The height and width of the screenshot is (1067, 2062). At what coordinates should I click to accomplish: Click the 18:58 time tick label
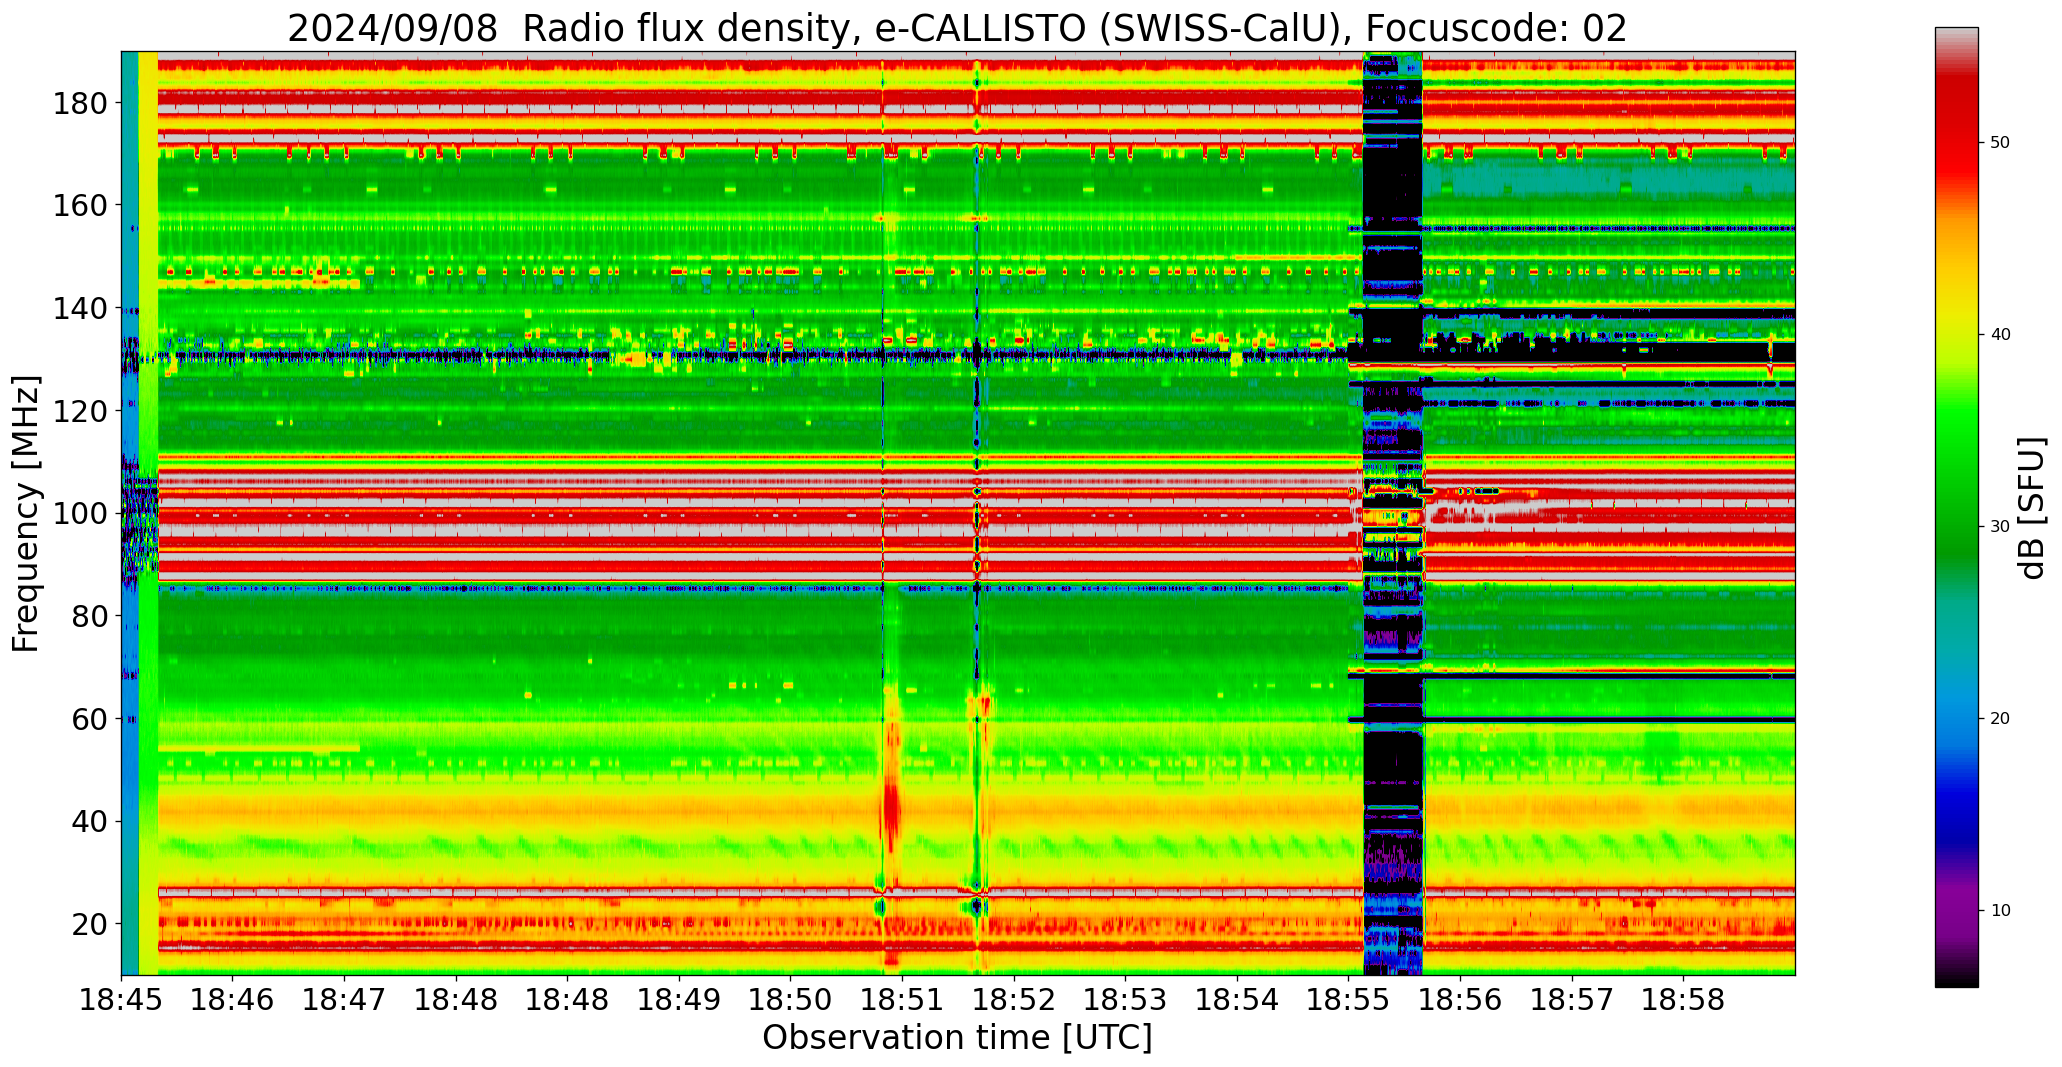1683,999
